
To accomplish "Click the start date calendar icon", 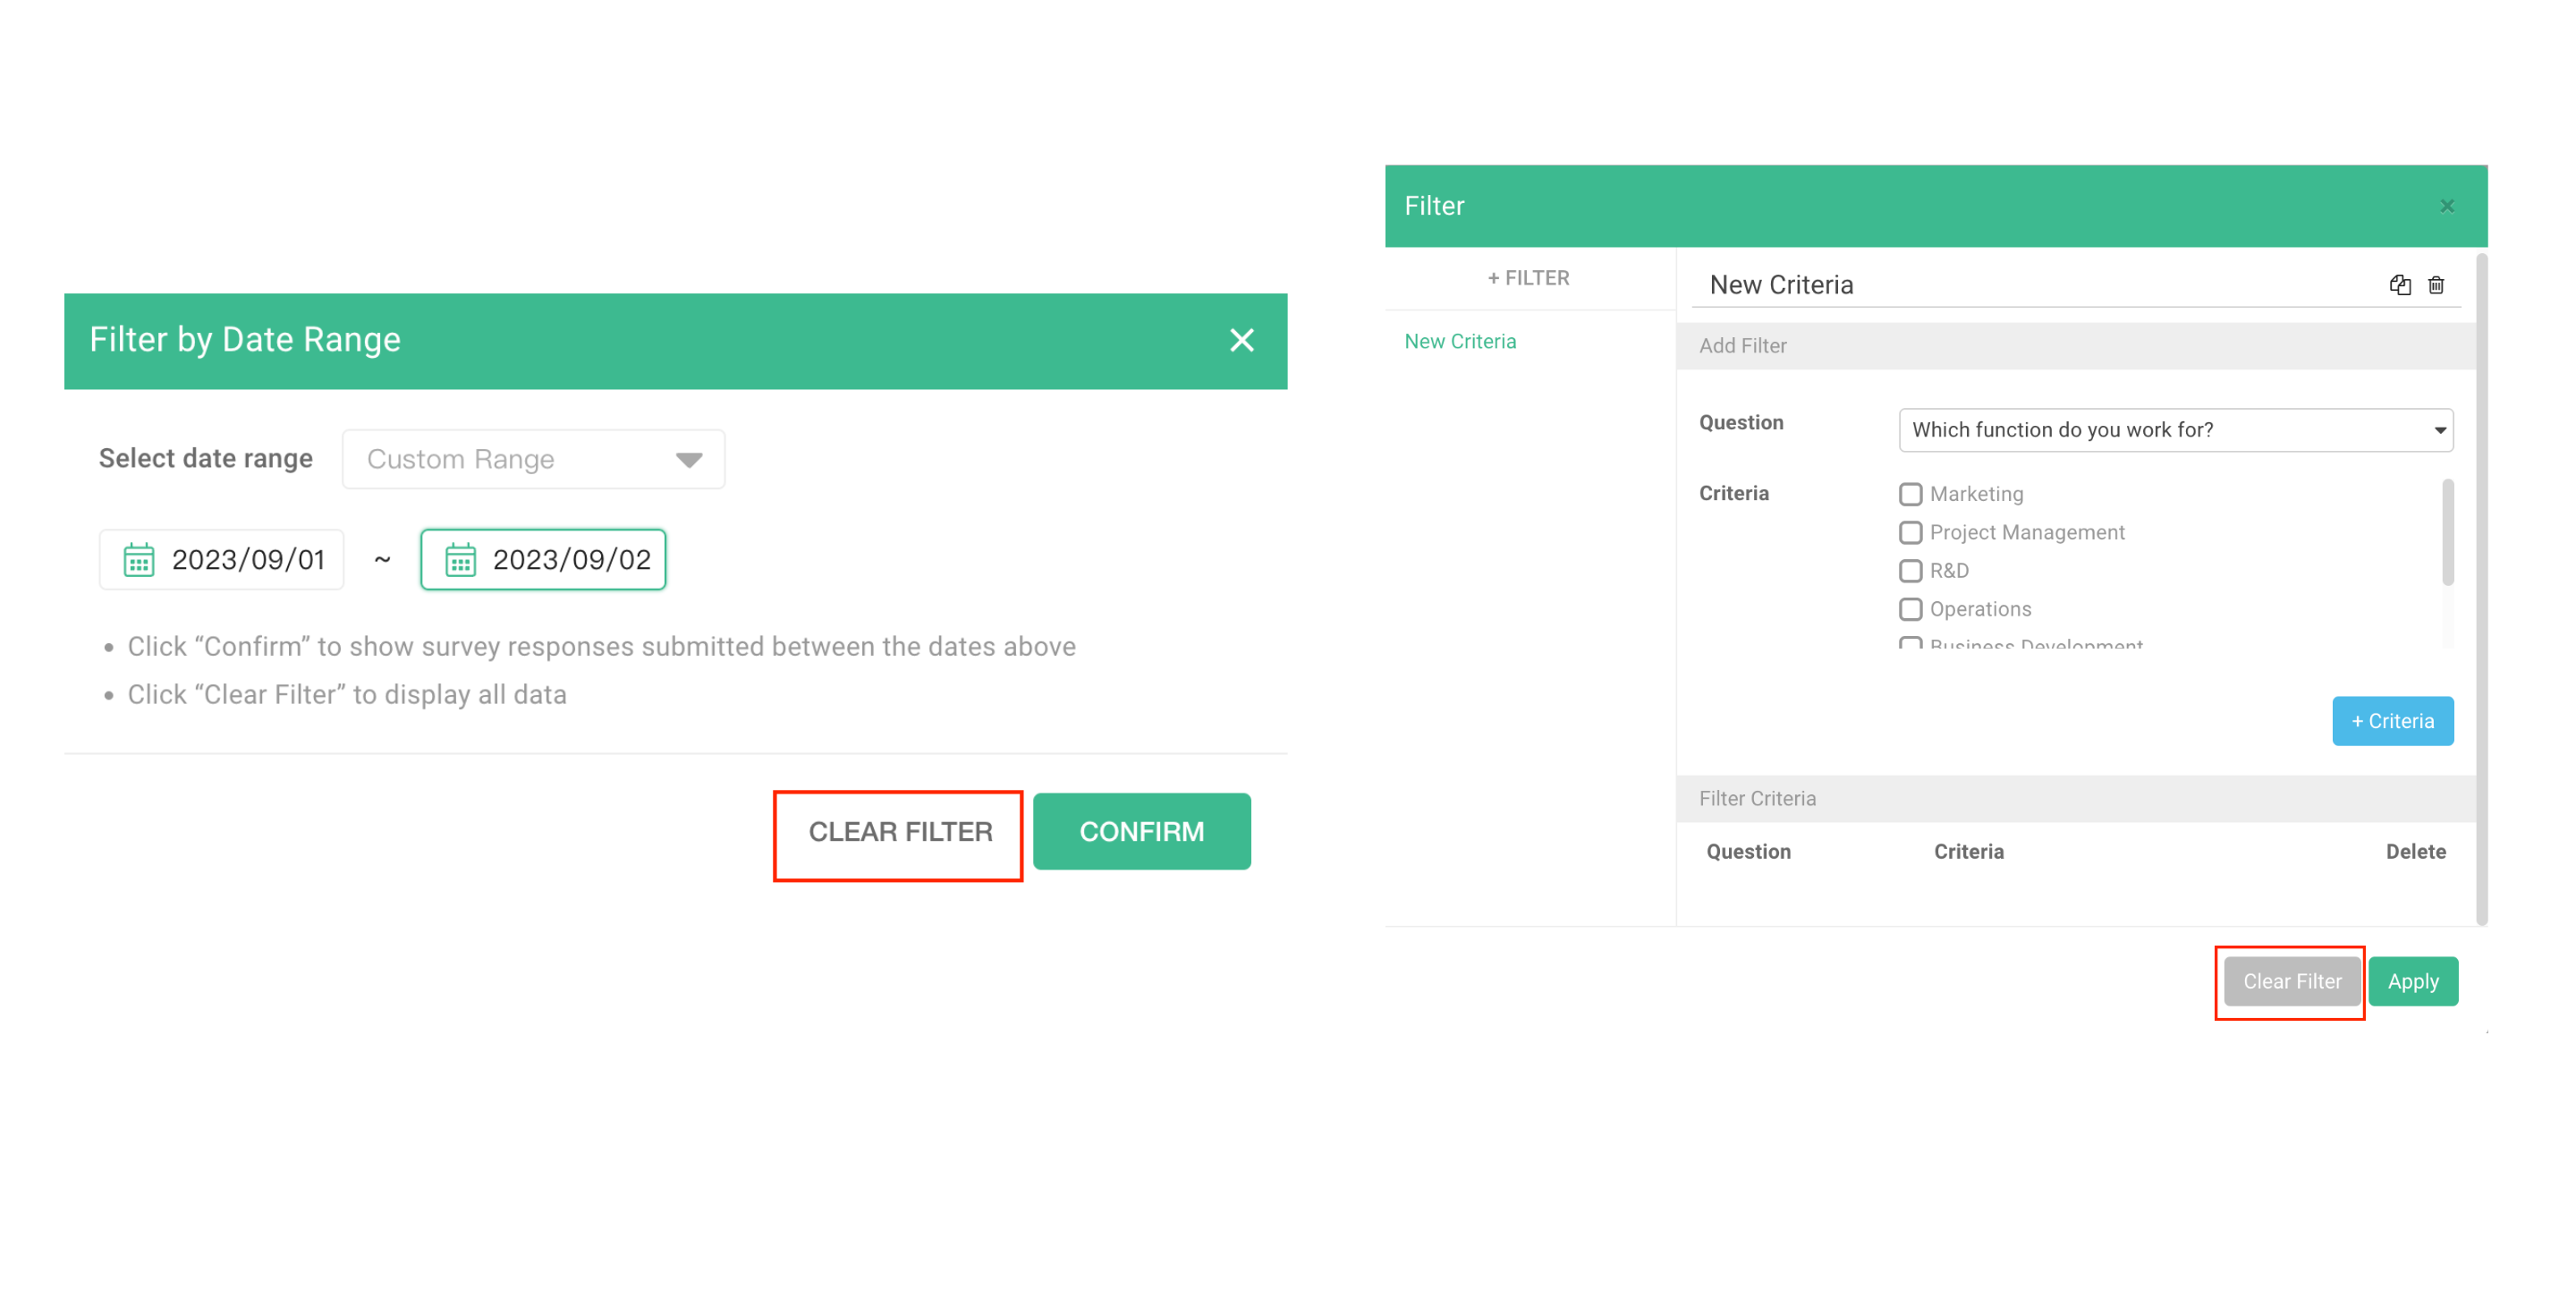I will click(138, 560).
